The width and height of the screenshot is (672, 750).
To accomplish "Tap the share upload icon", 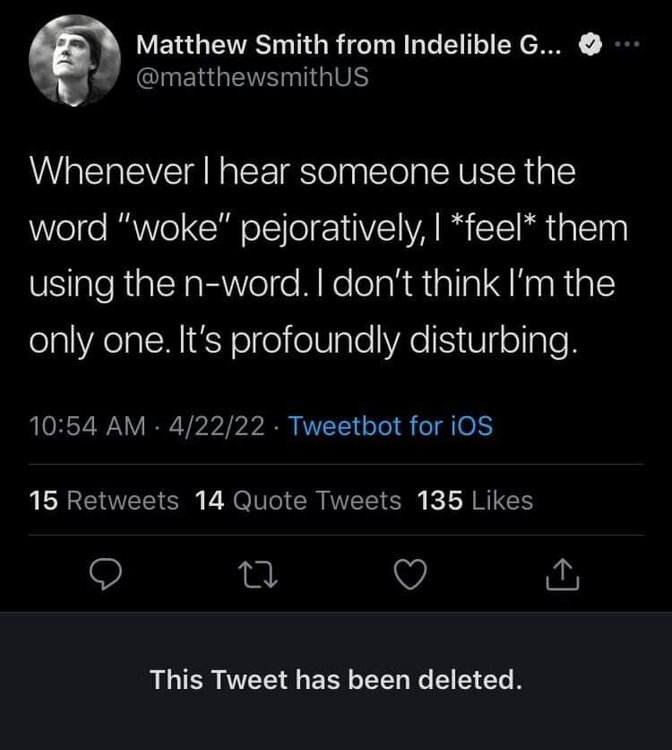I will (563, 573).
